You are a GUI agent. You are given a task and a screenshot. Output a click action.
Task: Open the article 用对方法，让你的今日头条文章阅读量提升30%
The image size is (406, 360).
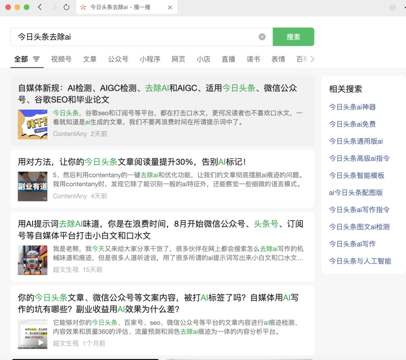132,162
